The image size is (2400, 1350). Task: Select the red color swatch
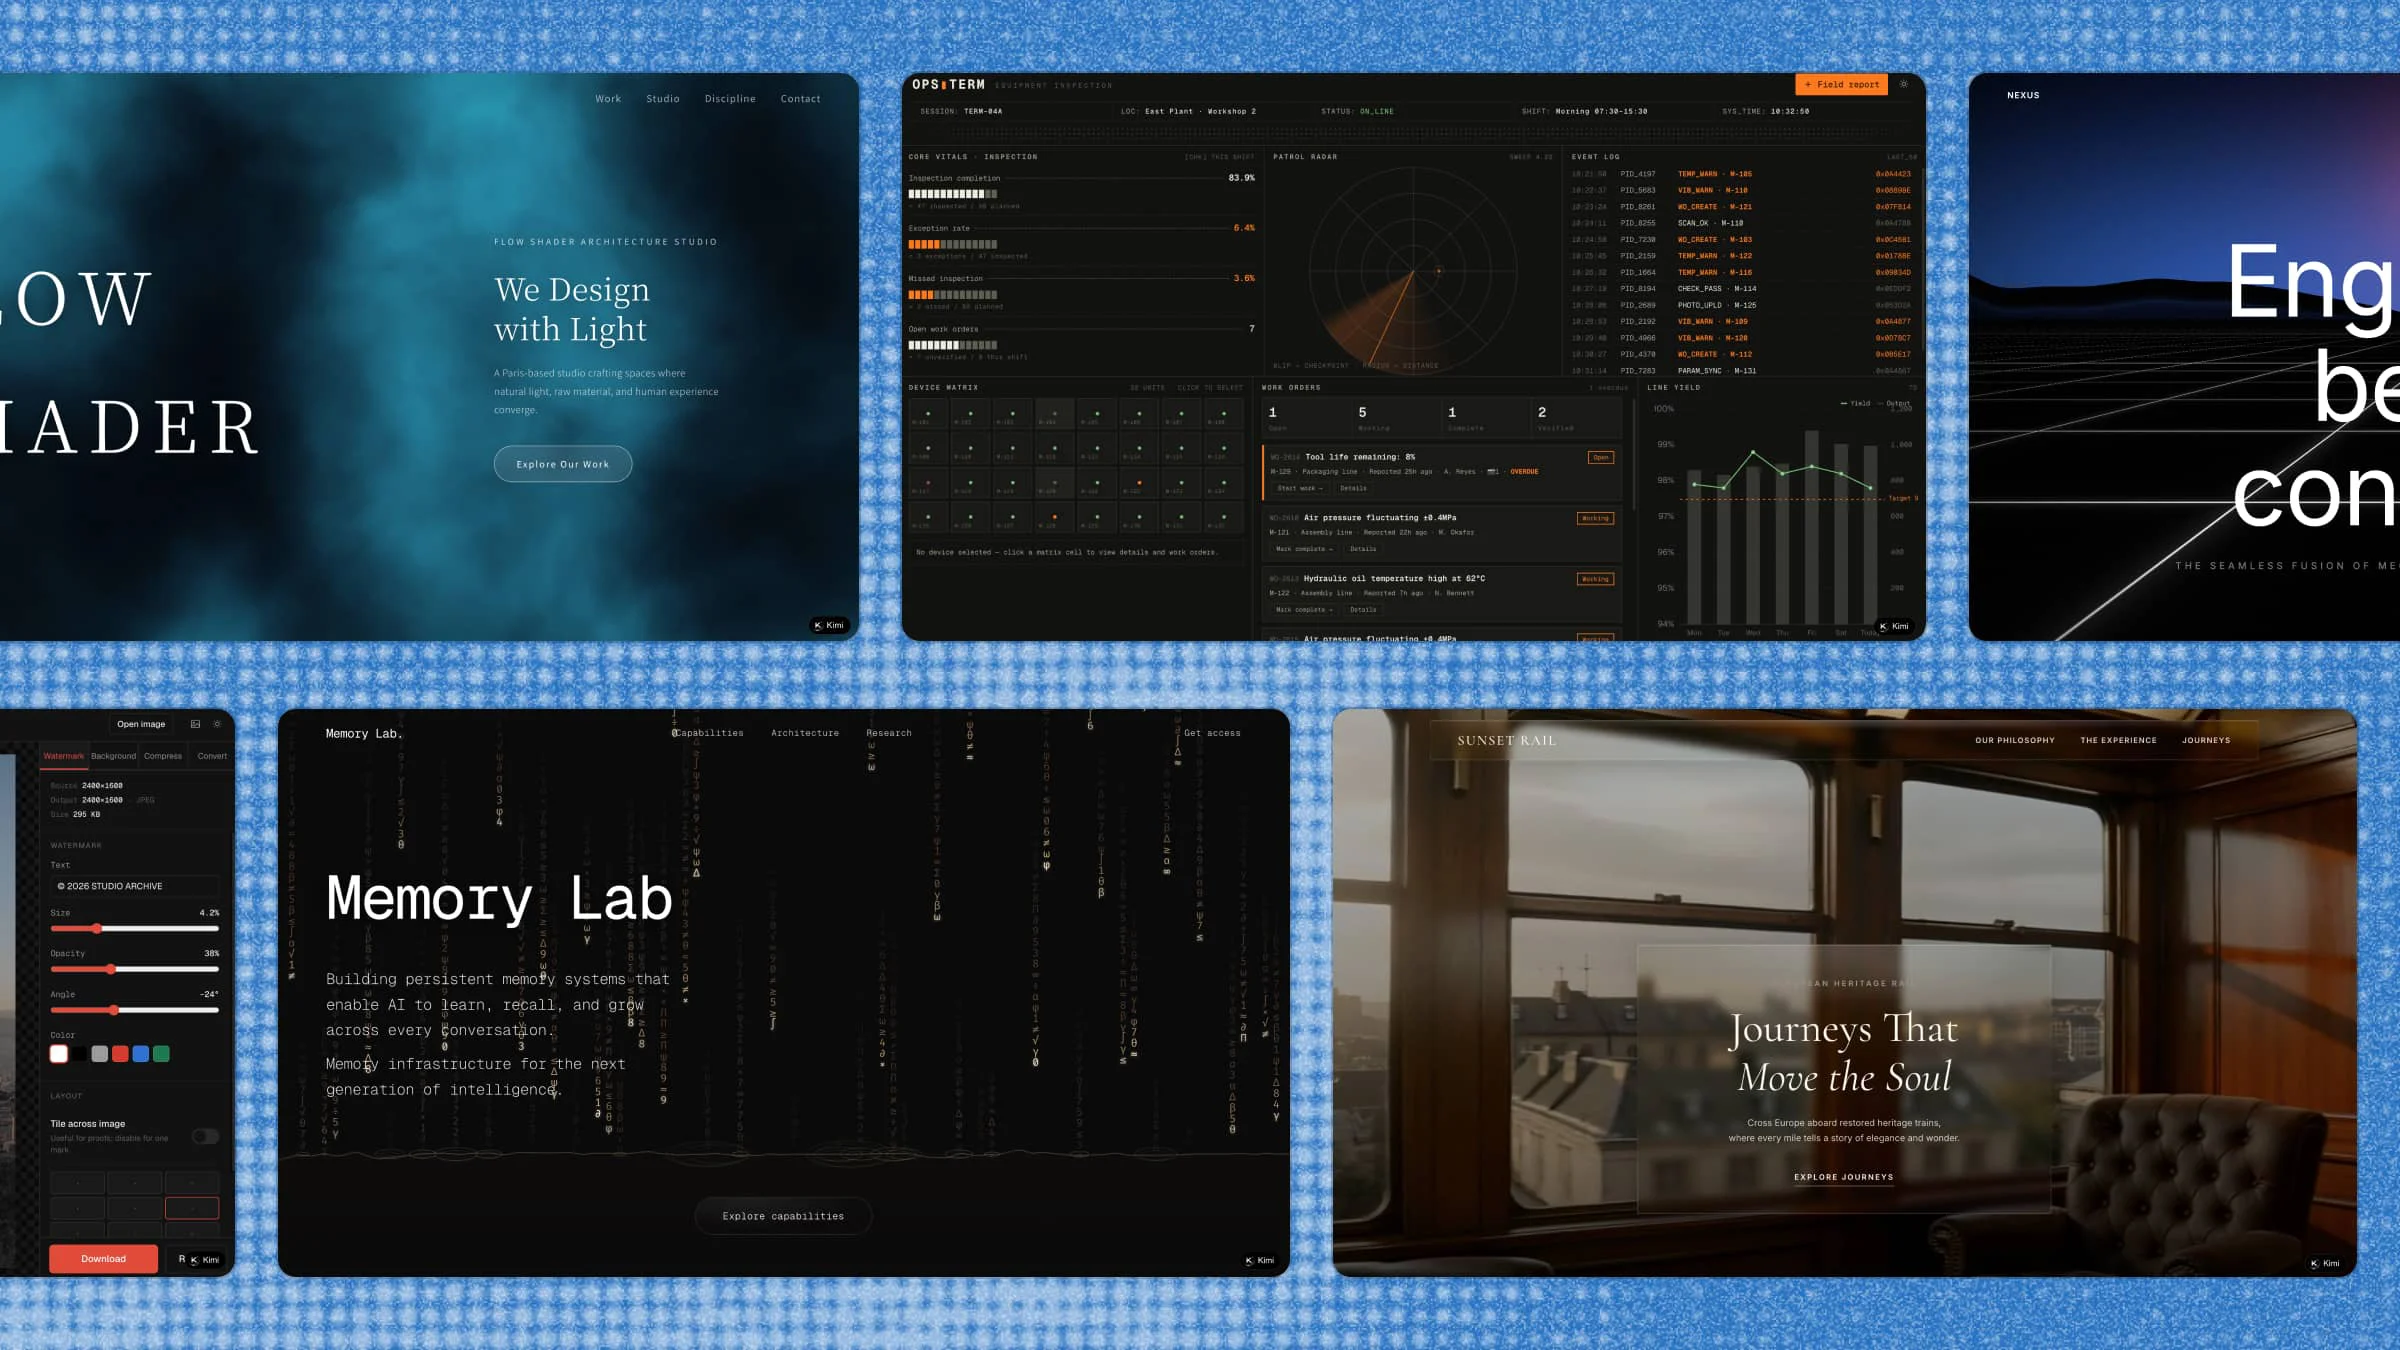(120, 1054)
